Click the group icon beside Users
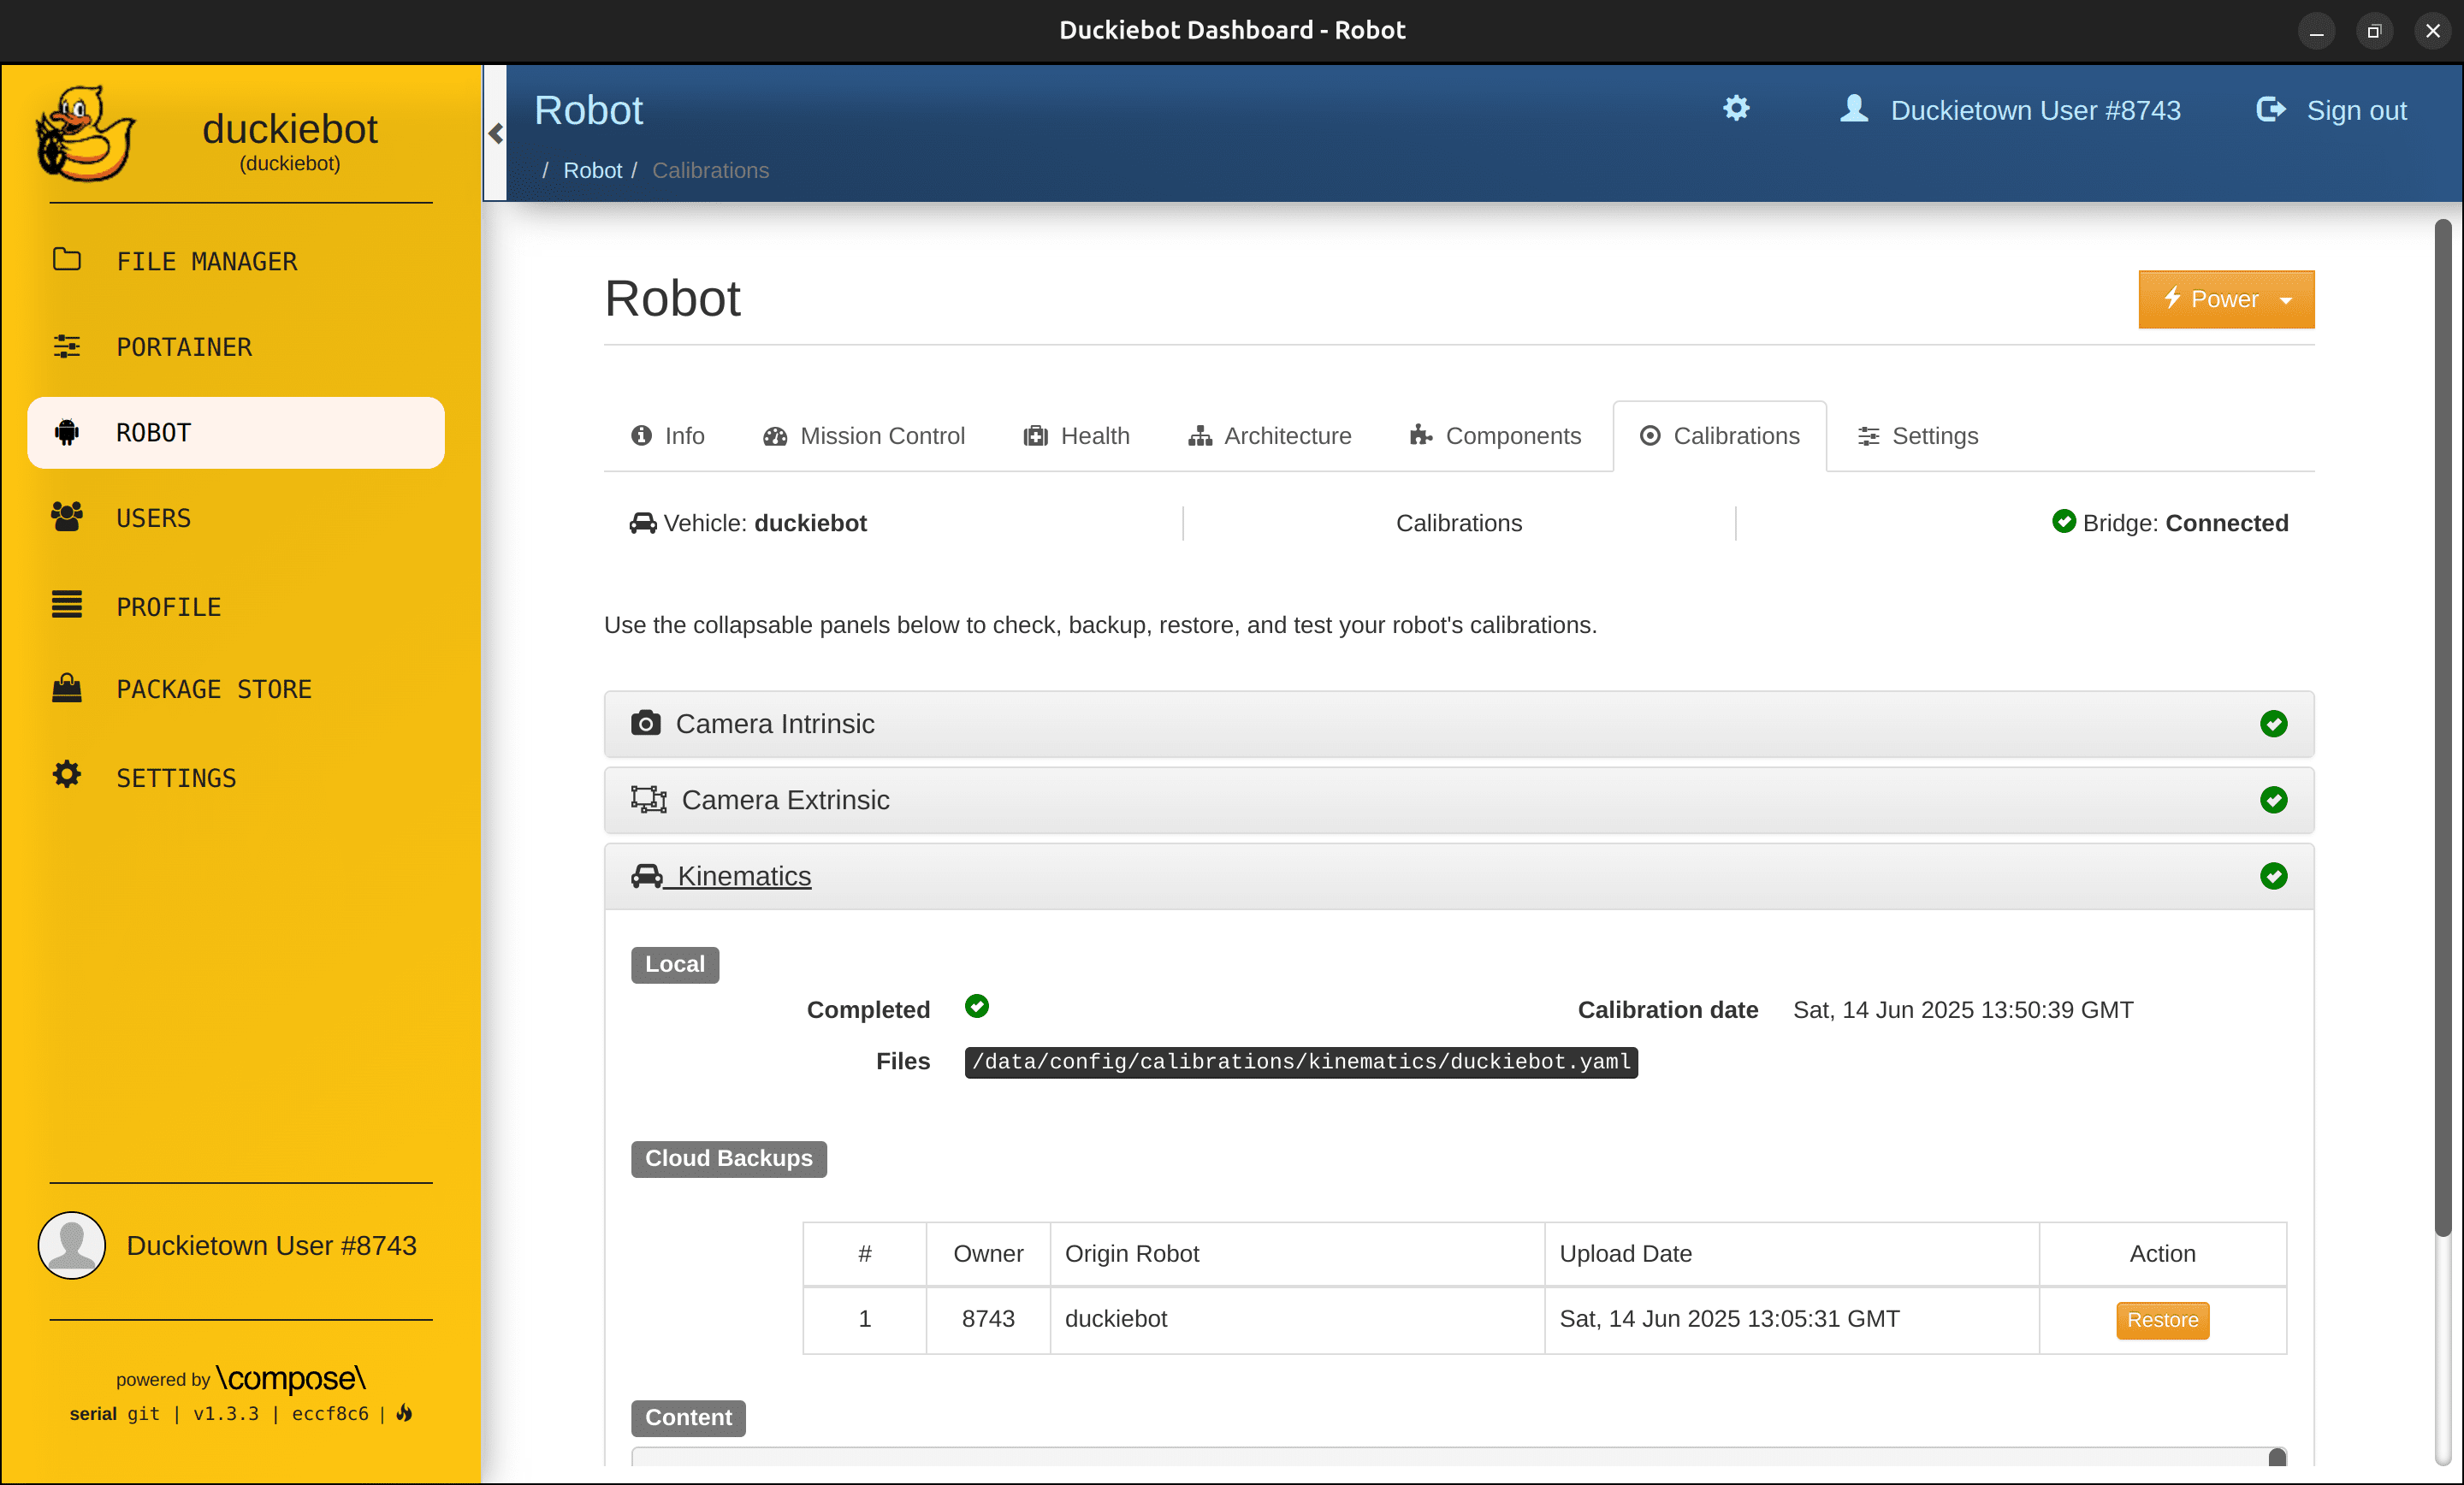 pos(67,517)
